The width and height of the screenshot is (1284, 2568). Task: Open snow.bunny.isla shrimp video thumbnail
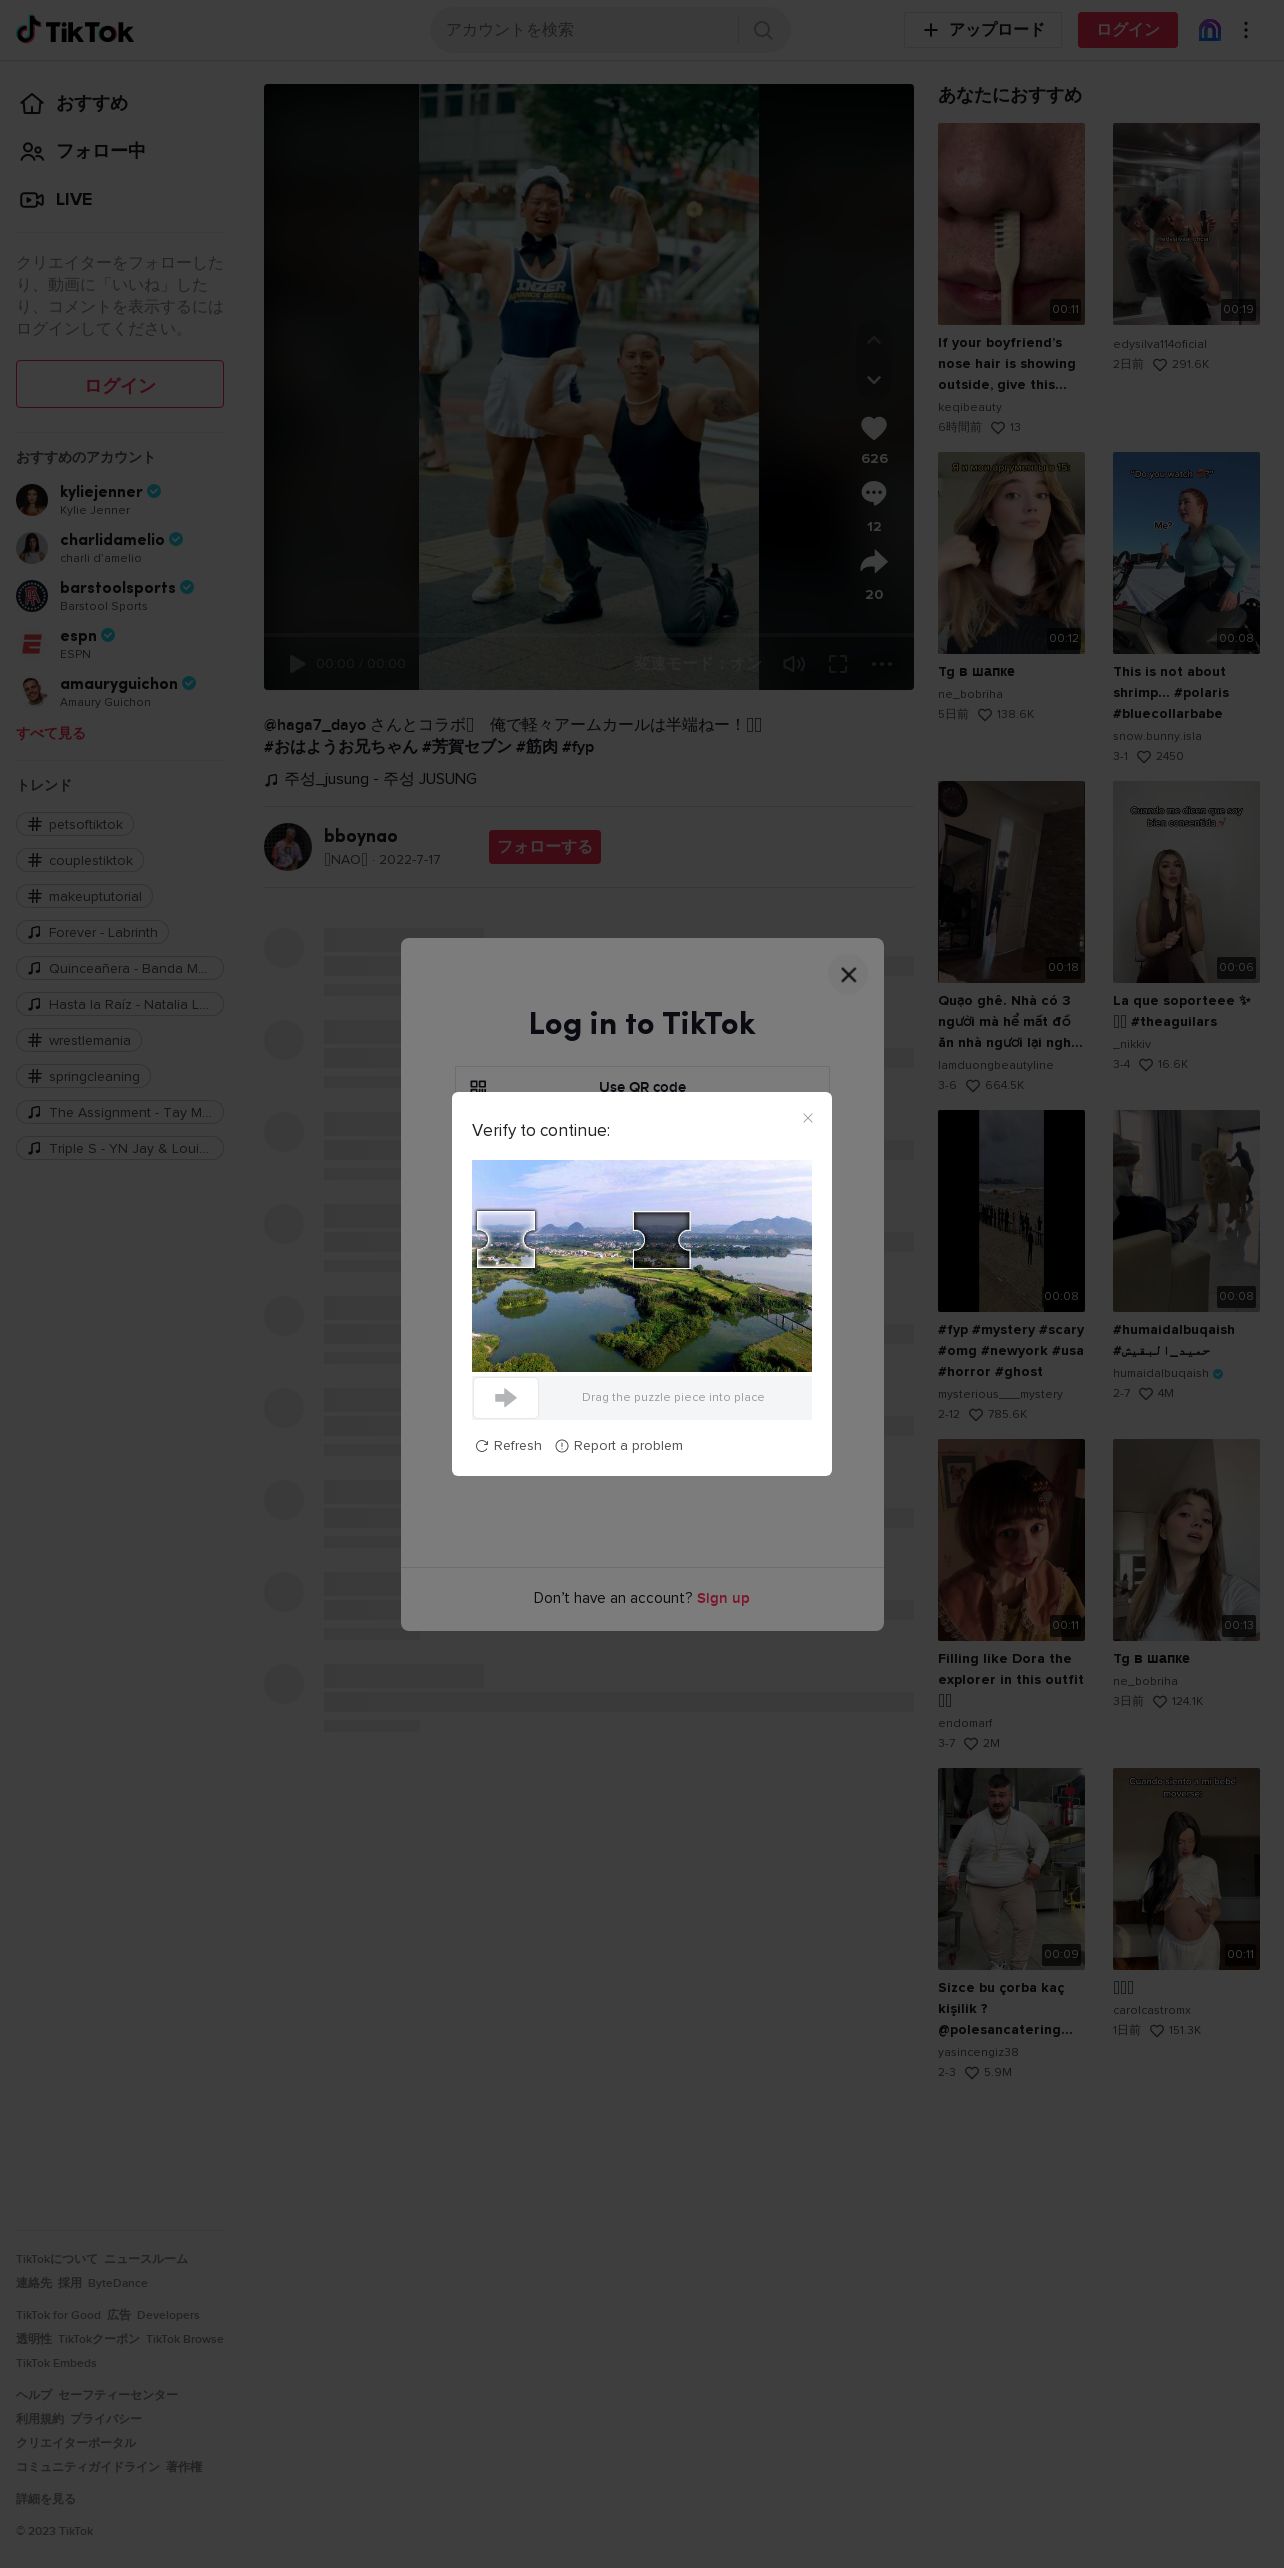click(1186, 553)
